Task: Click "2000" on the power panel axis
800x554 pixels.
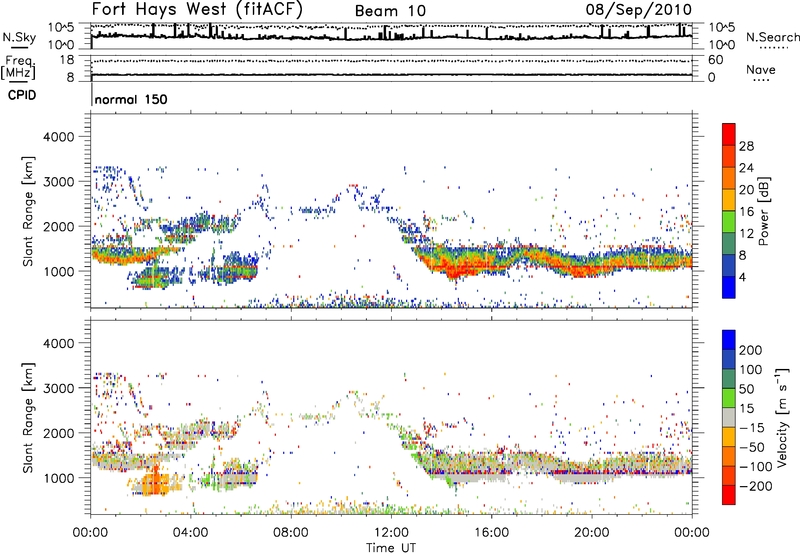Action: (58, 226)
